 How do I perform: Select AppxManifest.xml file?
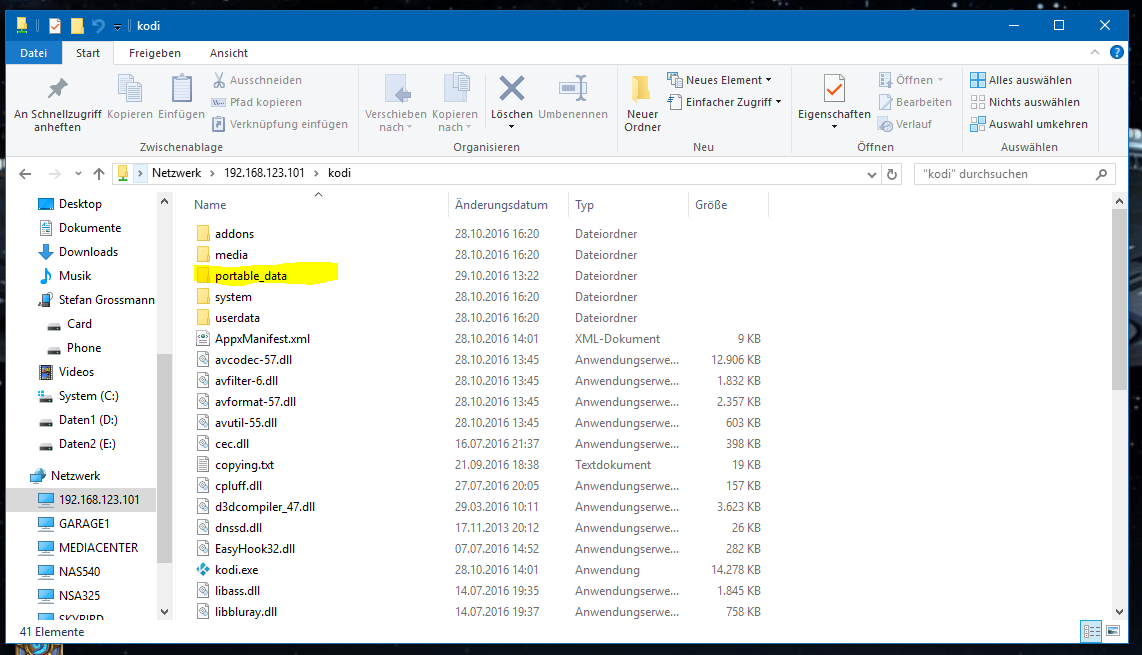click(x=261, y=339)
